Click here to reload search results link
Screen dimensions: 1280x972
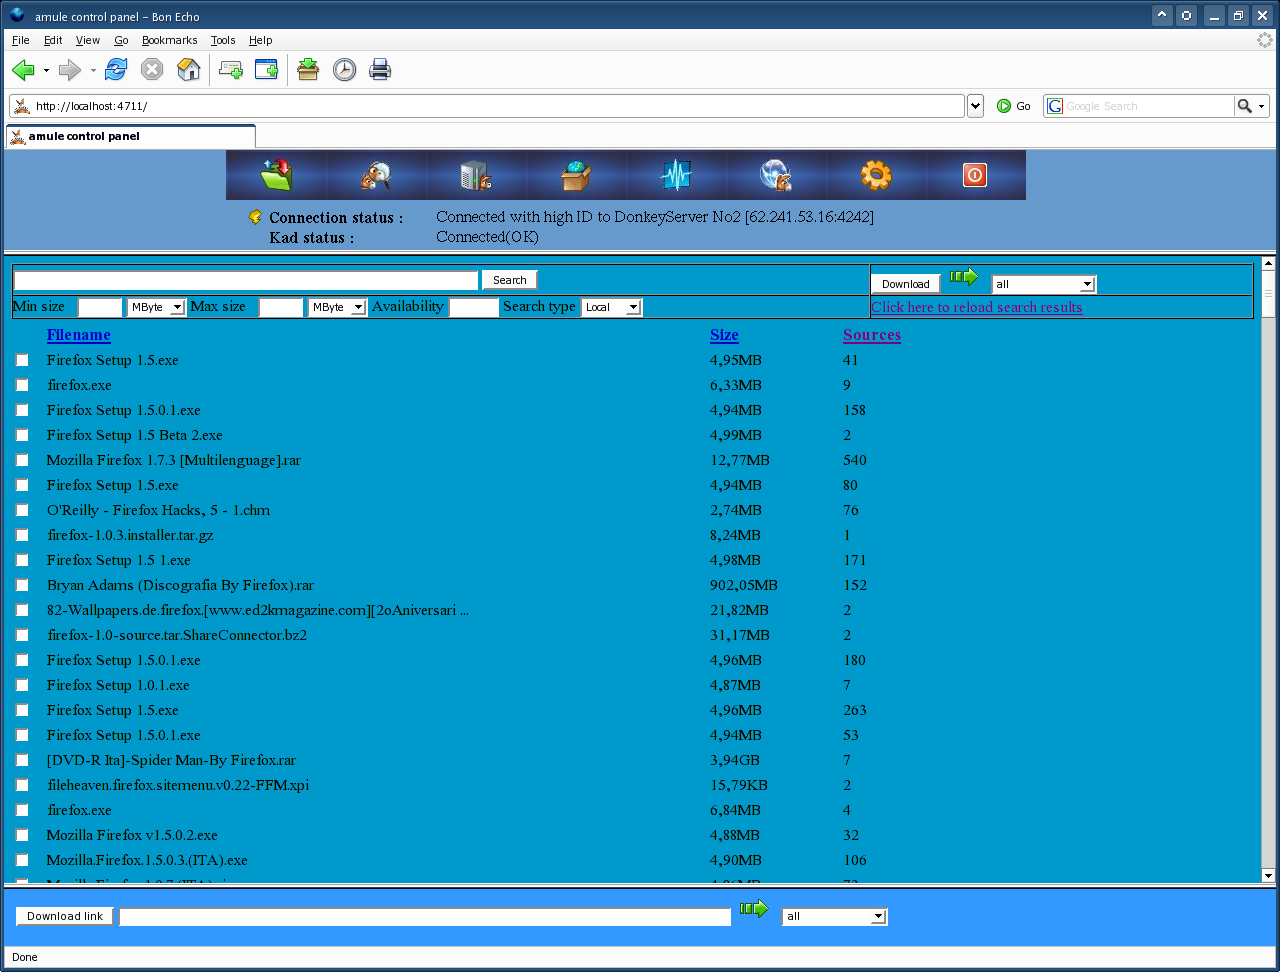tap(977, 307)
